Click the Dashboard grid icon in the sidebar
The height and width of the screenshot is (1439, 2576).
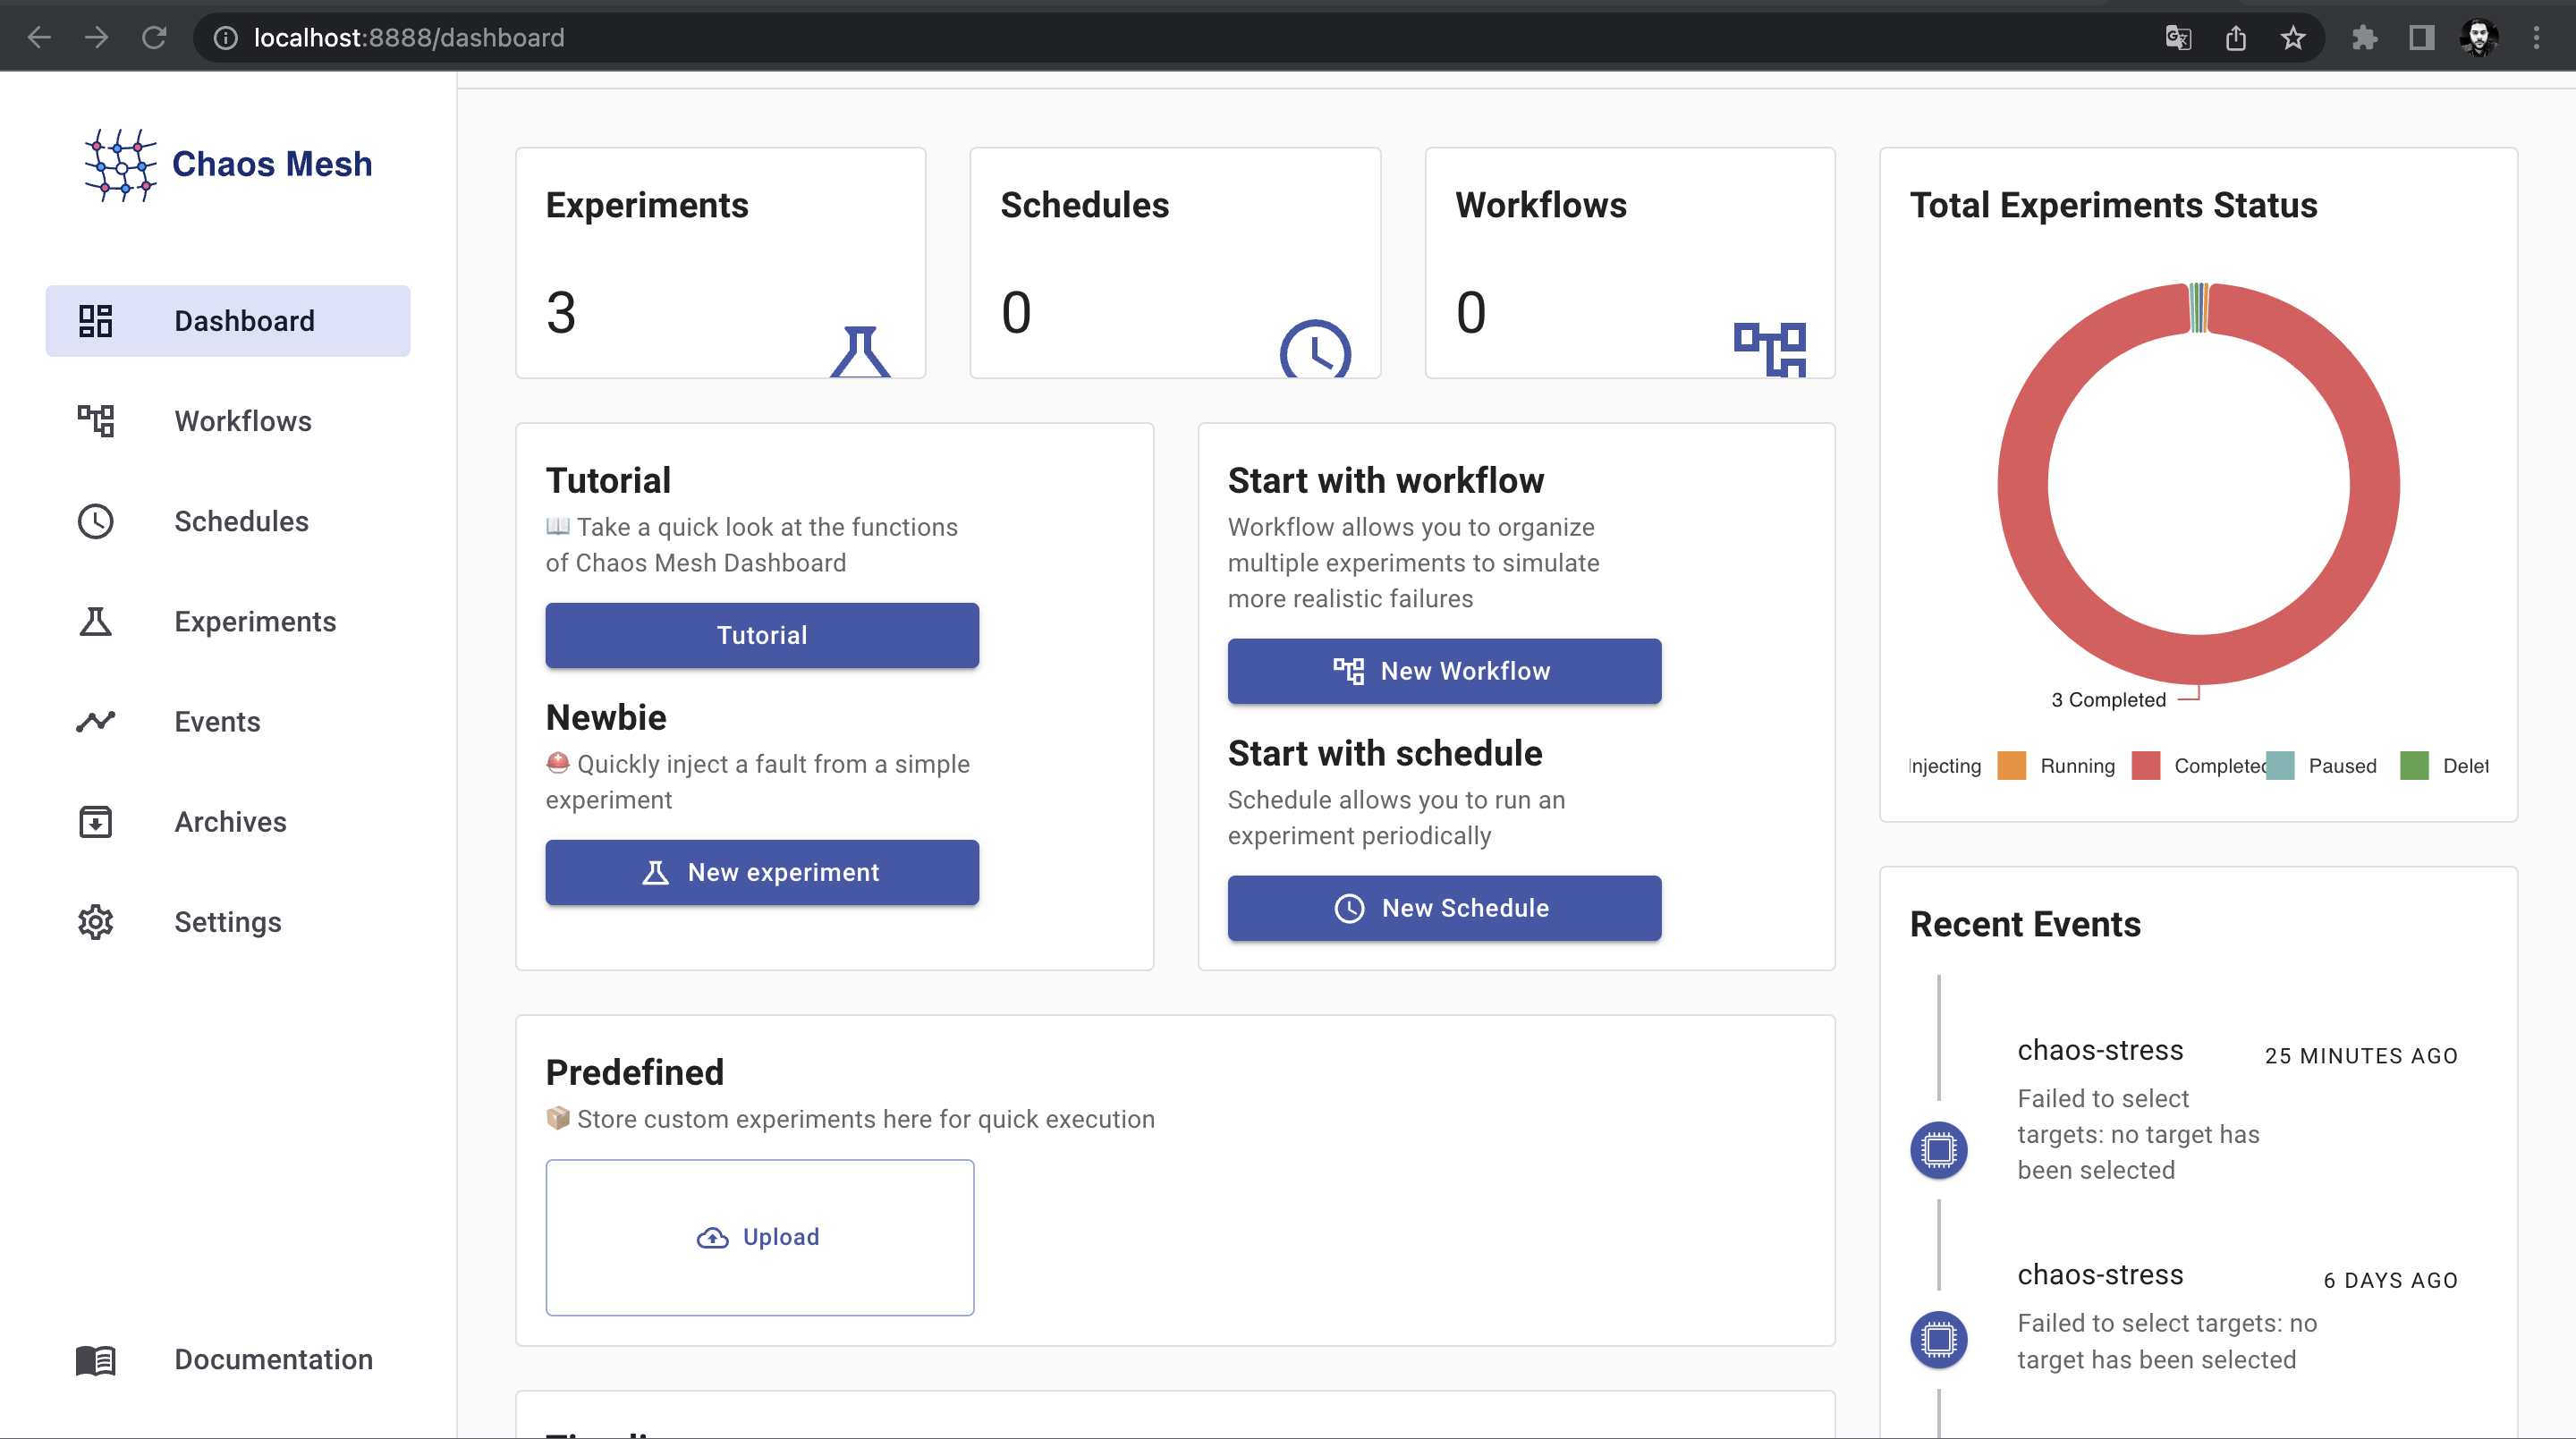coord(96,321)
